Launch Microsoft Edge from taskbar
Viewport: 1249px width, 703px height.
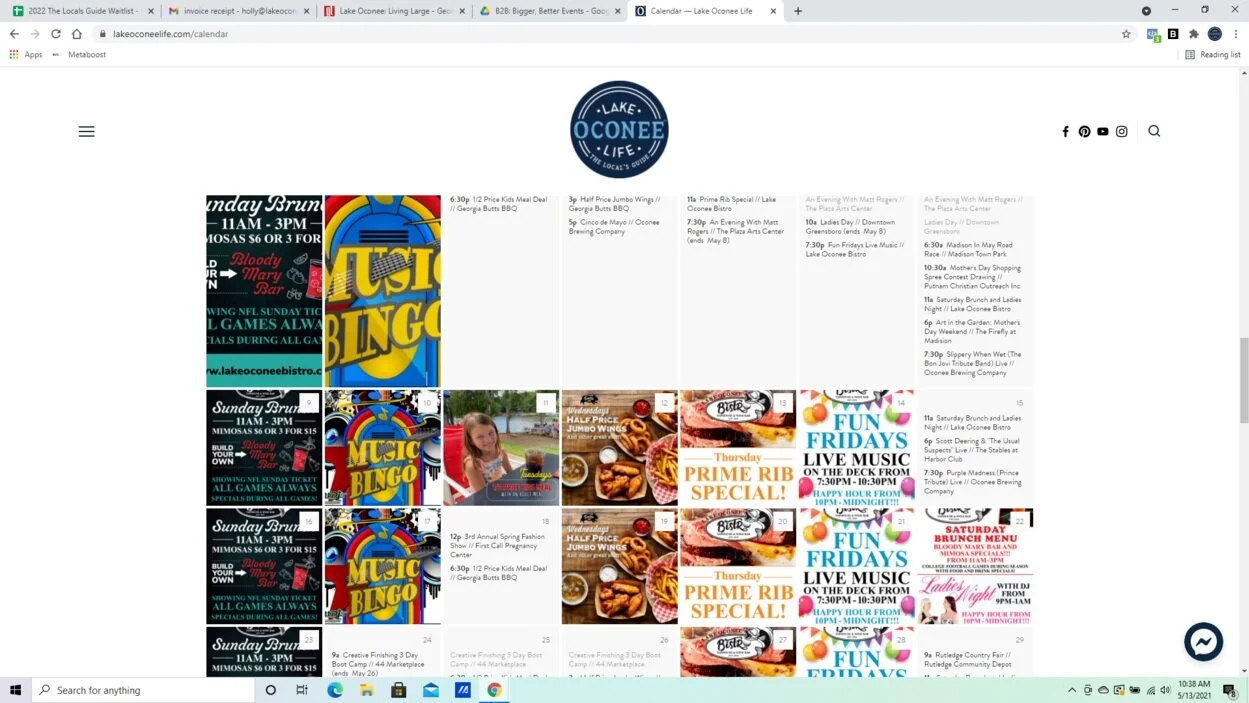click(335, 690)
